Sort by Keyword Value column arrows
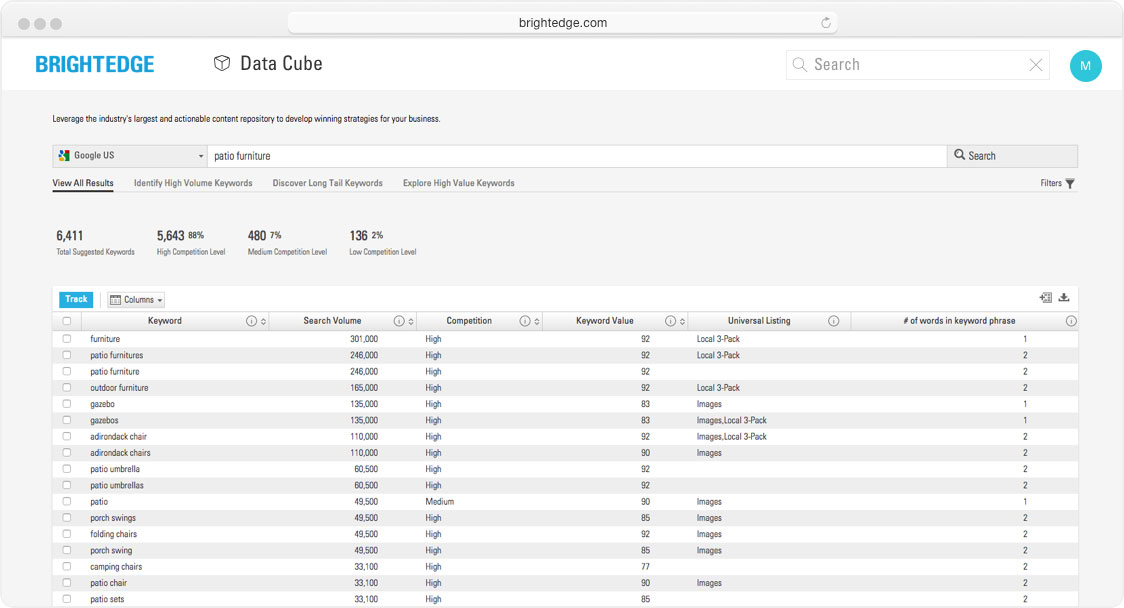Image resolution: width=1124 pixels, height=608 pixels. [x=683, y=321]
